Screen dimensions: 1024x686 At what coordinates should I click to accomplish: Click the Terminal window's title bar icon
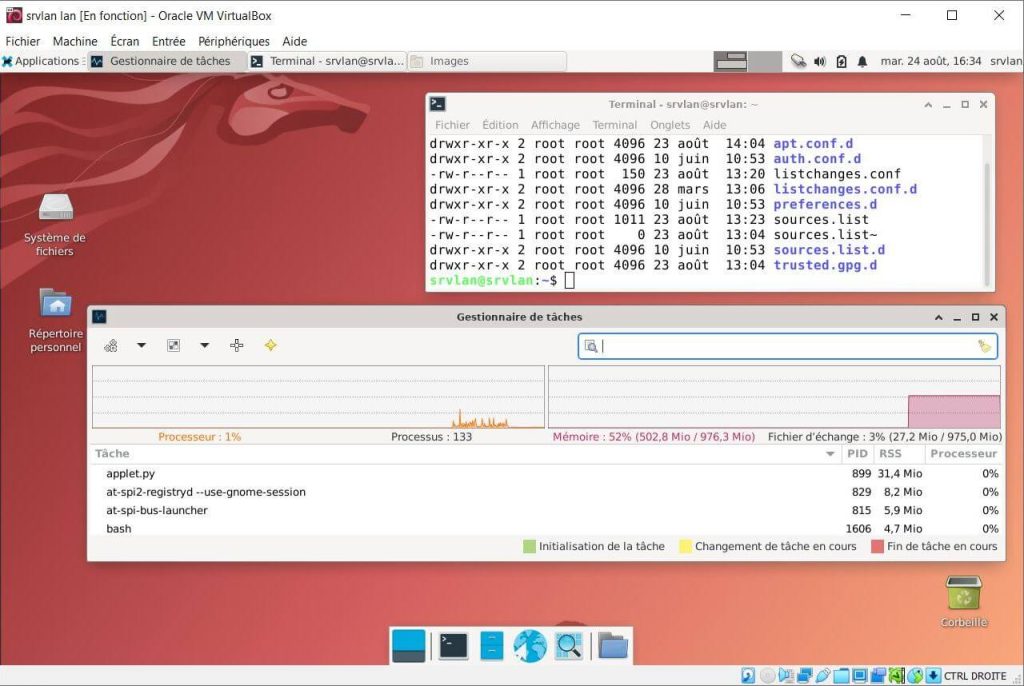pyautogui.click(x=438, y=104)
